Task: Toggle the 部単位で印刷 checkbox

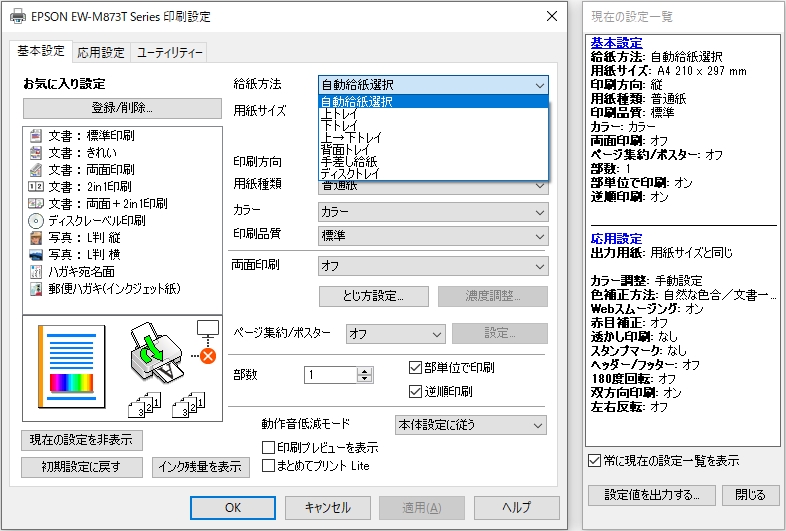Action: (x=415, y=368)
